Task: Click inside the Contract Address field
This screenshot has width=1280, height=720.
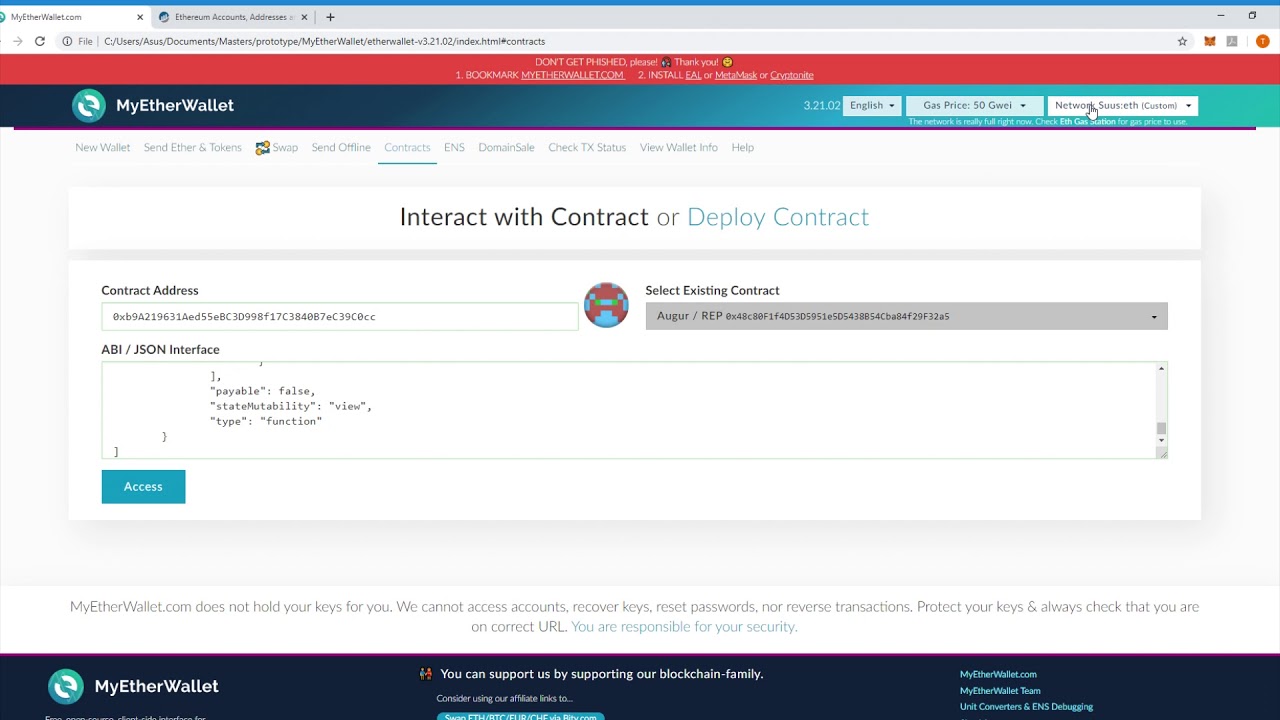Action: point(339,316)
